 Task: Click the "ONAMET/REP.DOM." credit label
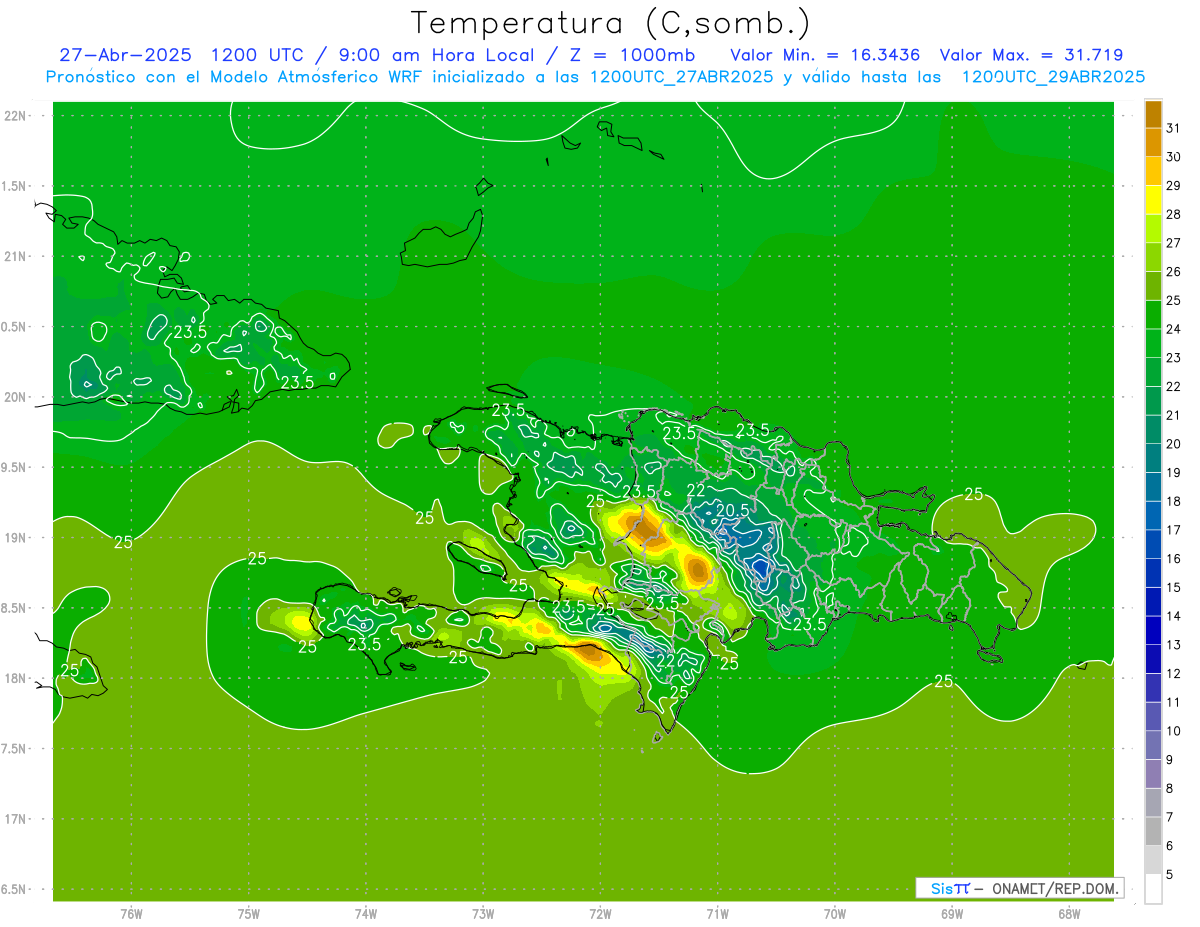coord(1057,888)
